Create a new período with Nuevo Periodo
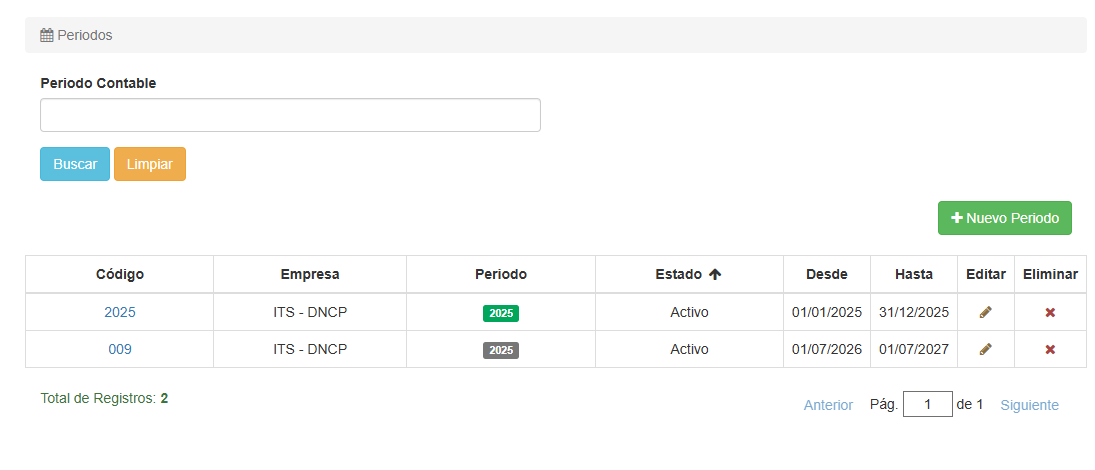 (1004, 218)
